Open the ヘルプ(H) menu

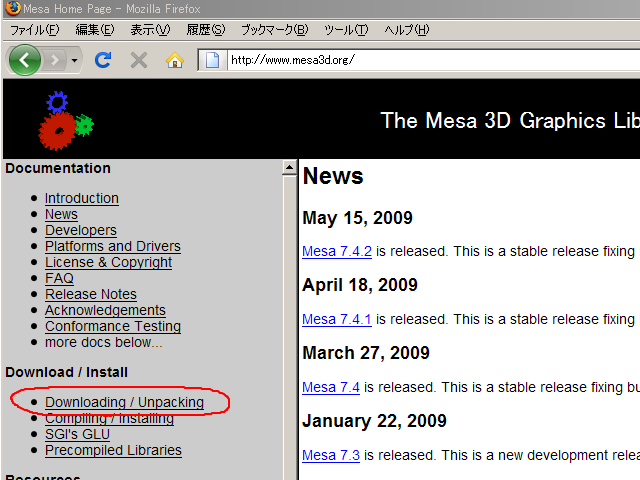[x=407, y=30]
